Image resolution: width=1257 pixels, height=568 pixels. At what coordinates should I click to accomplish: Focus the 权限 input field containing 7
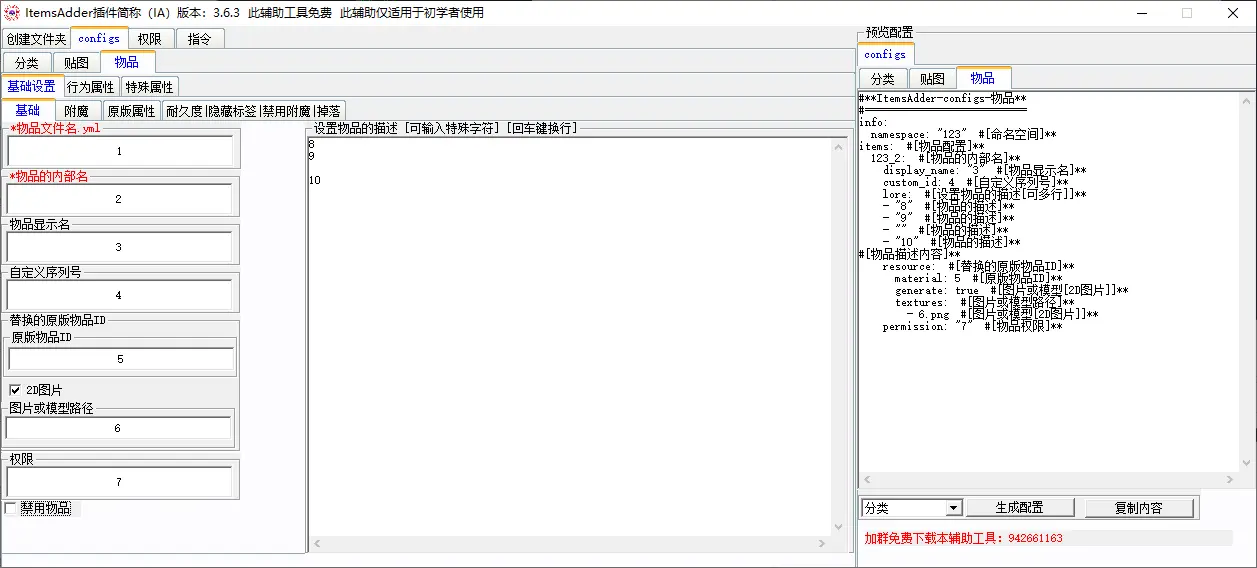[119, 482]
